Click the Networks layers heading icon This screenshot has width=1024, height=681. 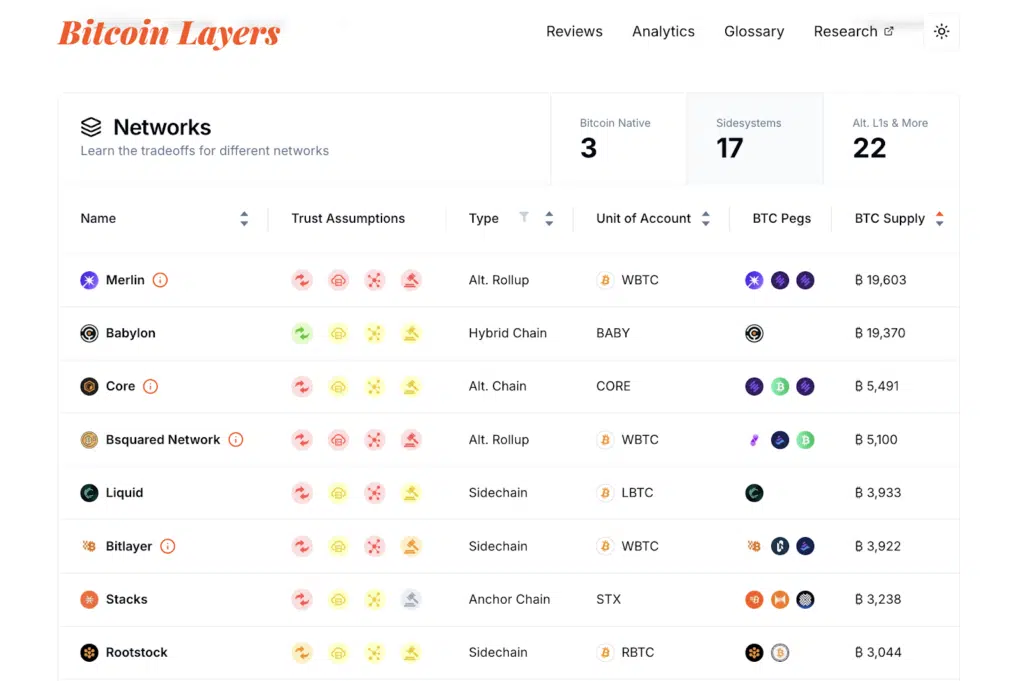click(x=91, y=127)
